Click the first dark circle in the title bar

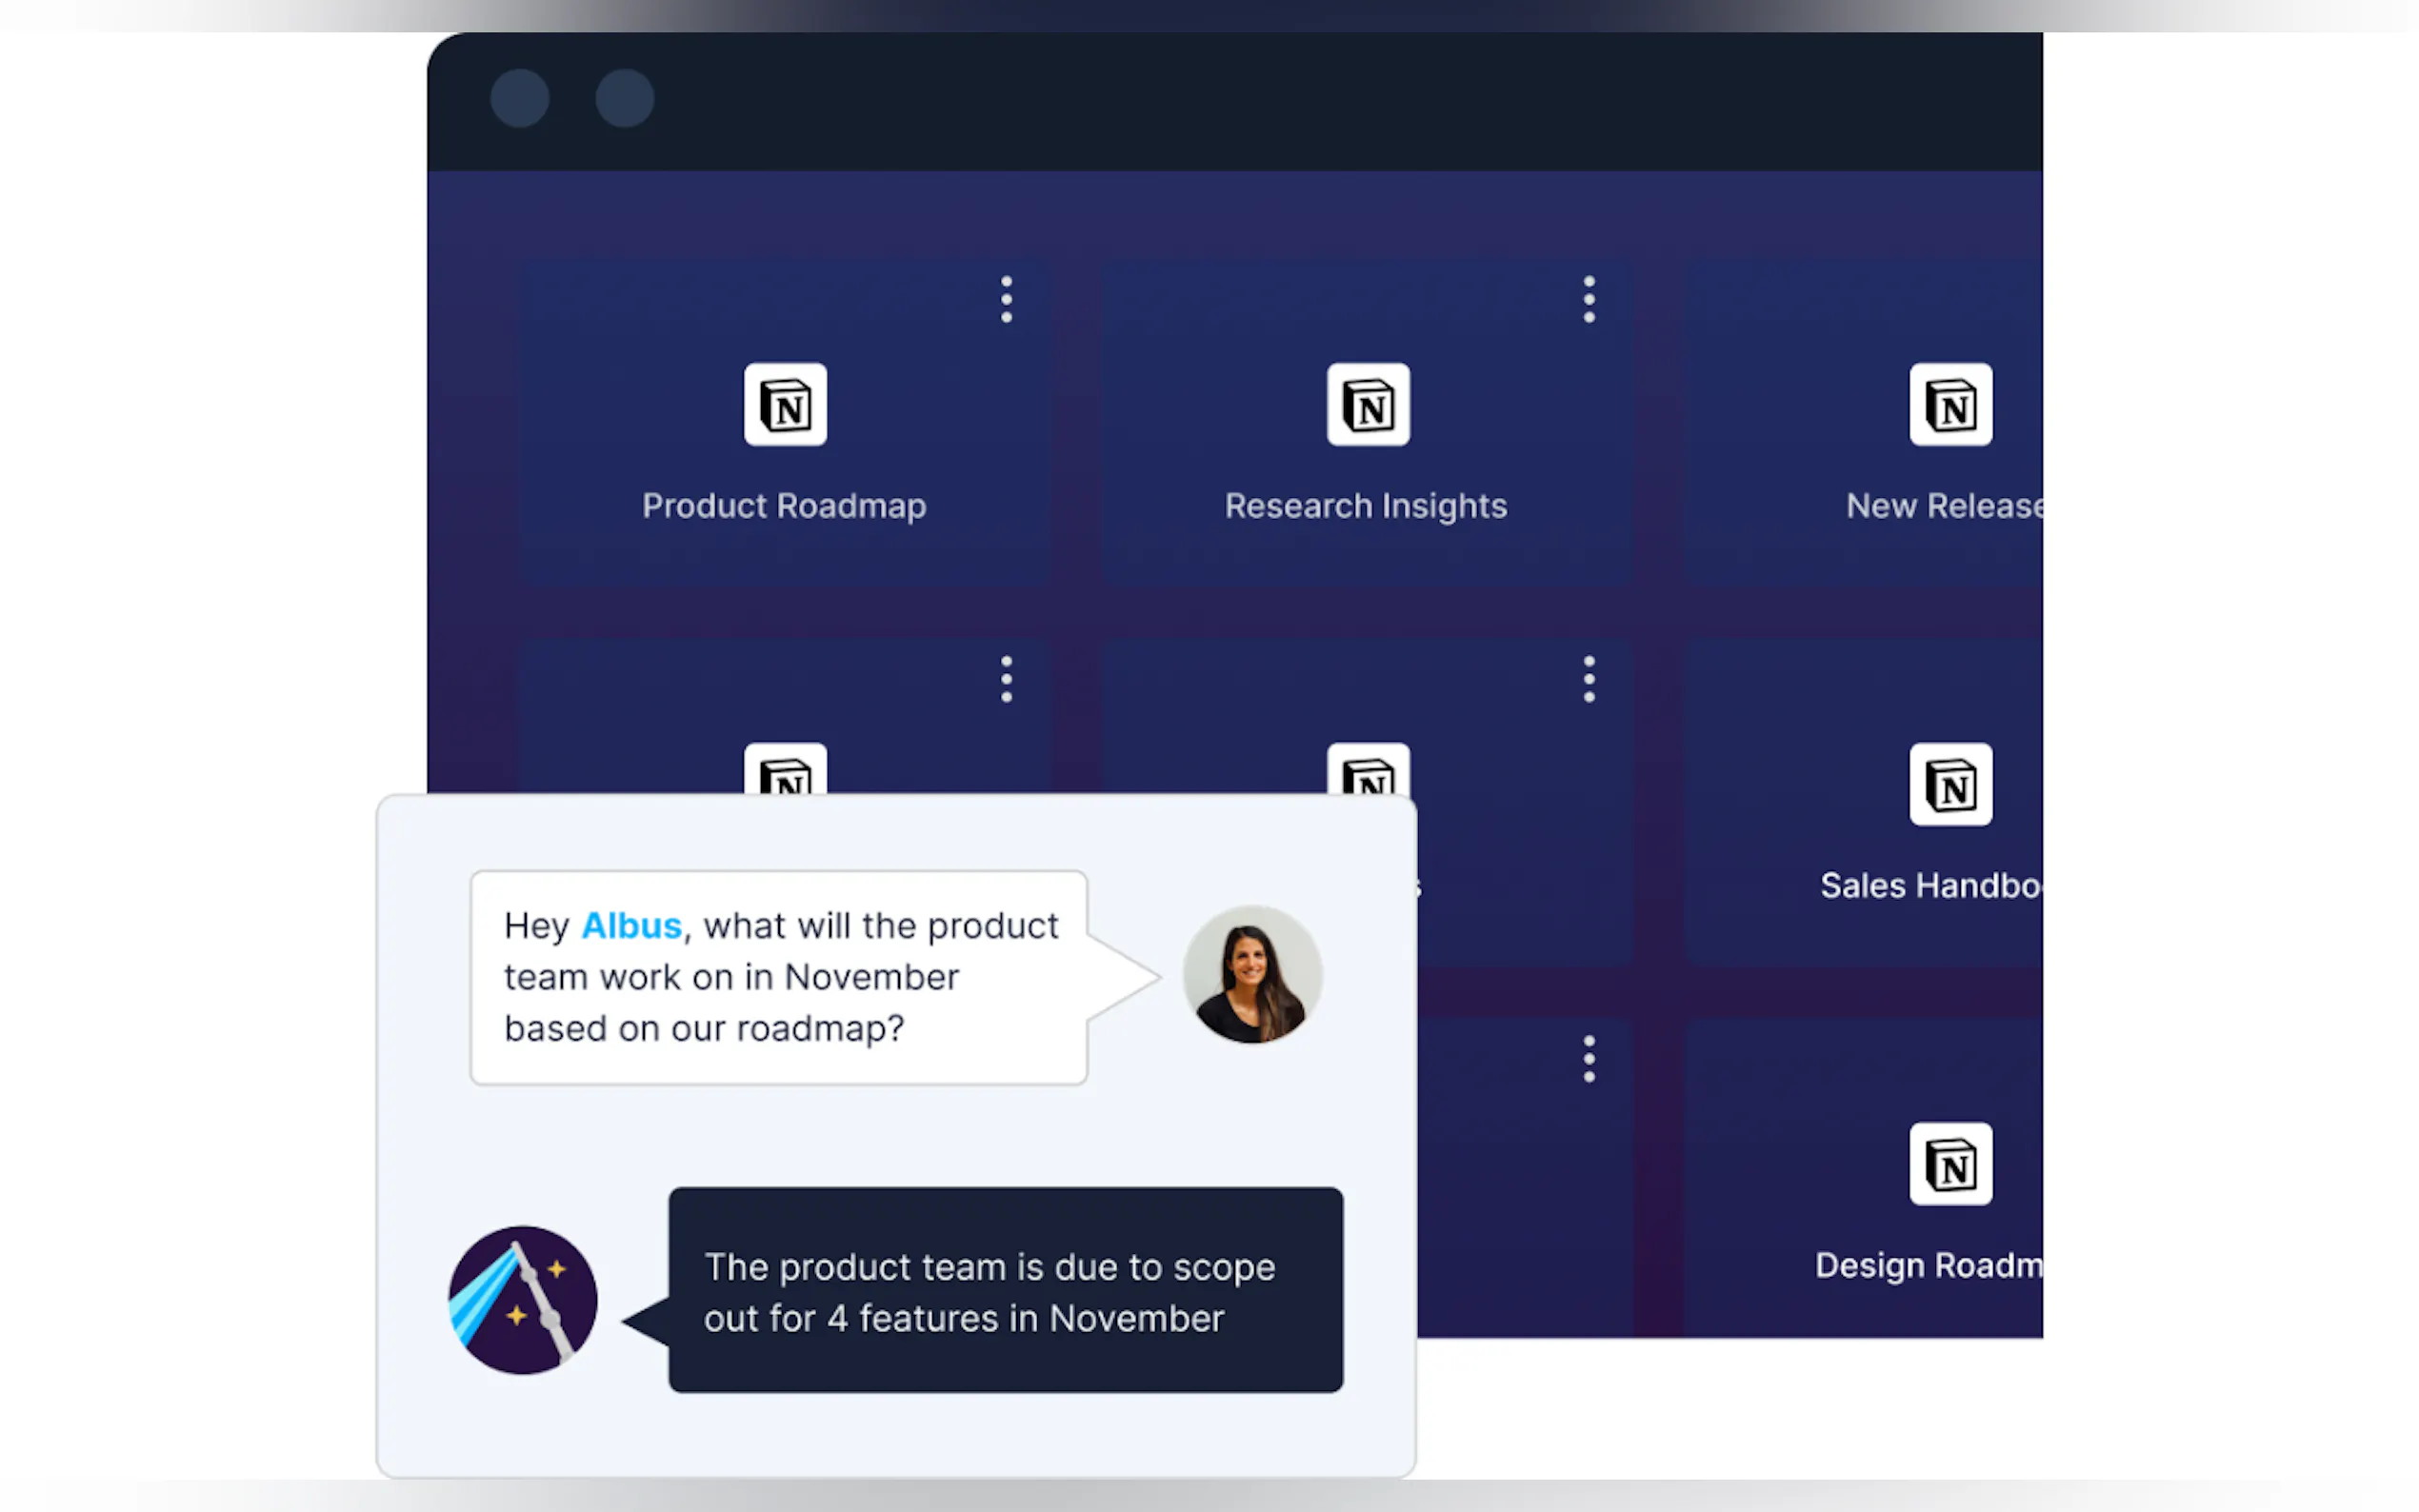[520, 98]
